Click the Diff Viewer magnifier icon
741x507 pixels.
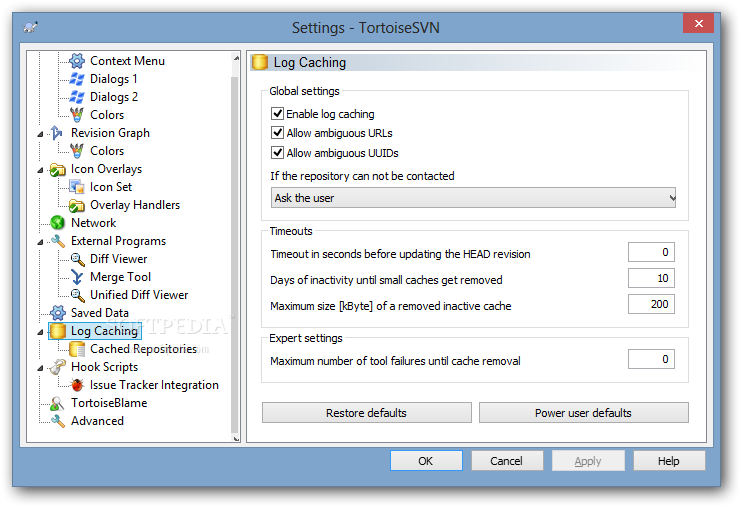[x=77, y=259]
